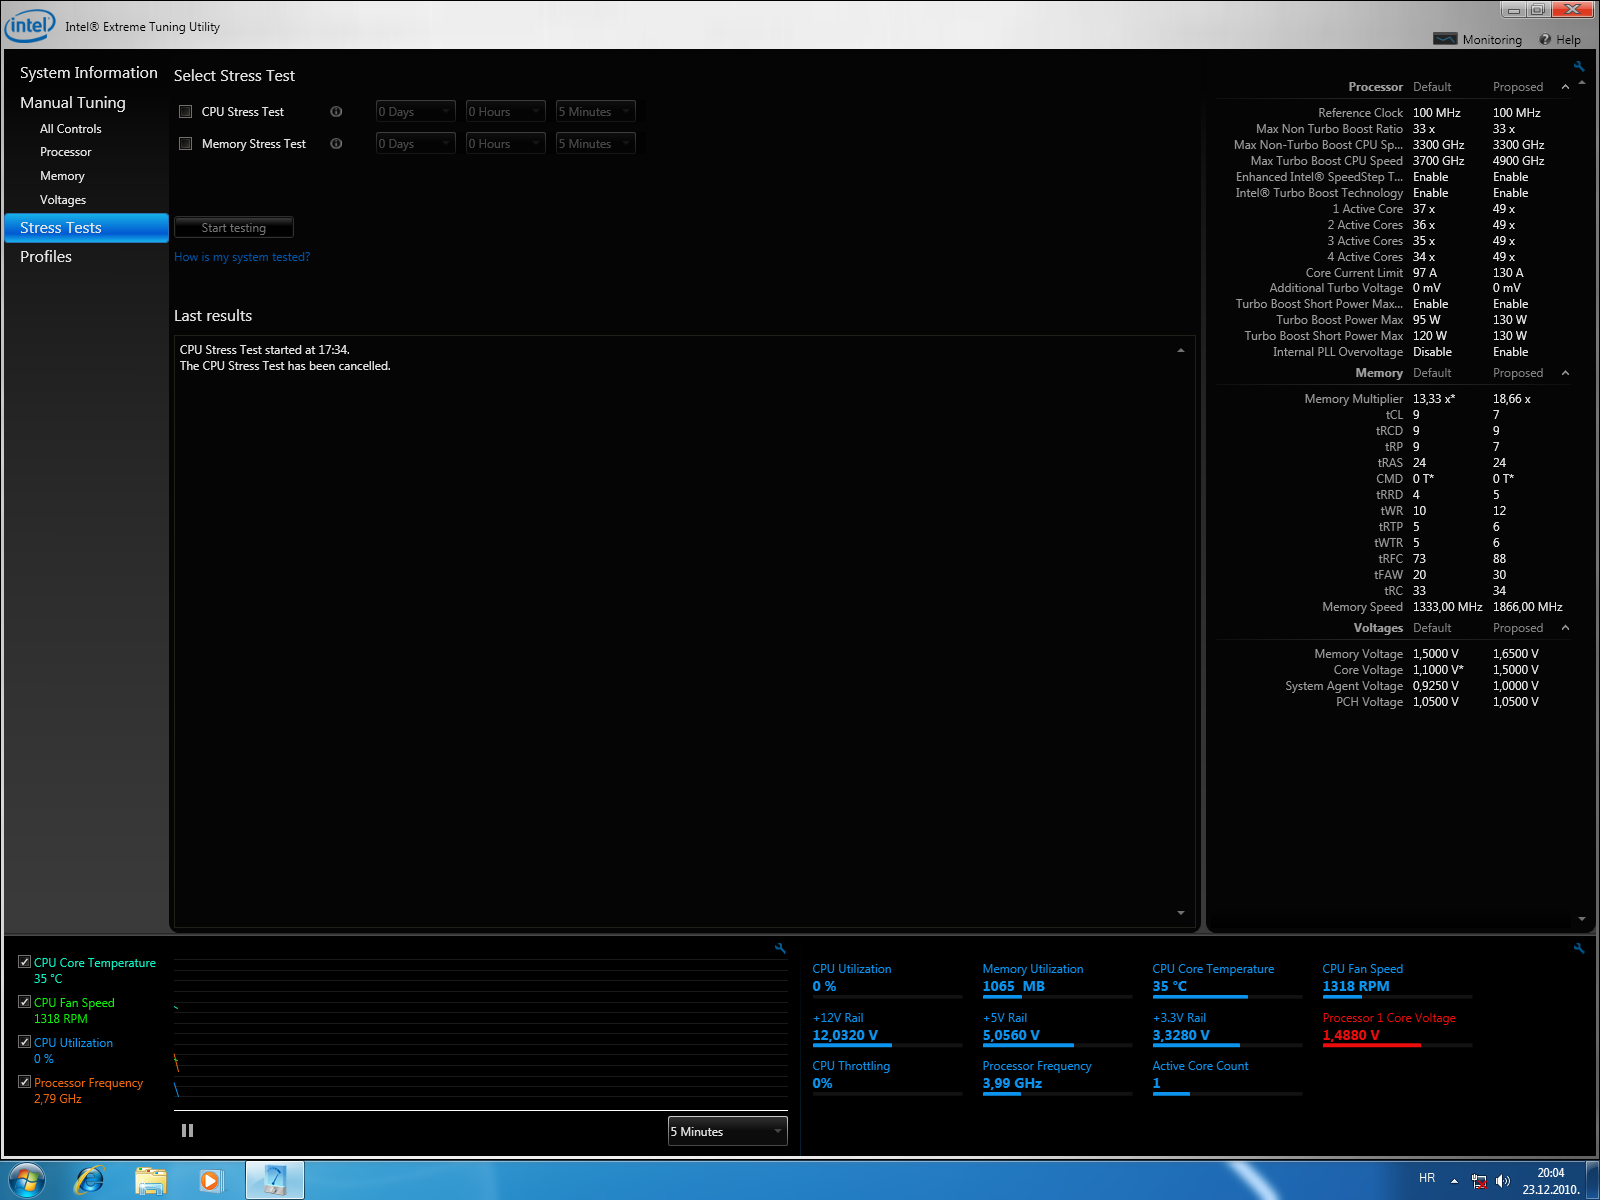Open Windows Media Player taskbar icon

(x=211, y=1180)
